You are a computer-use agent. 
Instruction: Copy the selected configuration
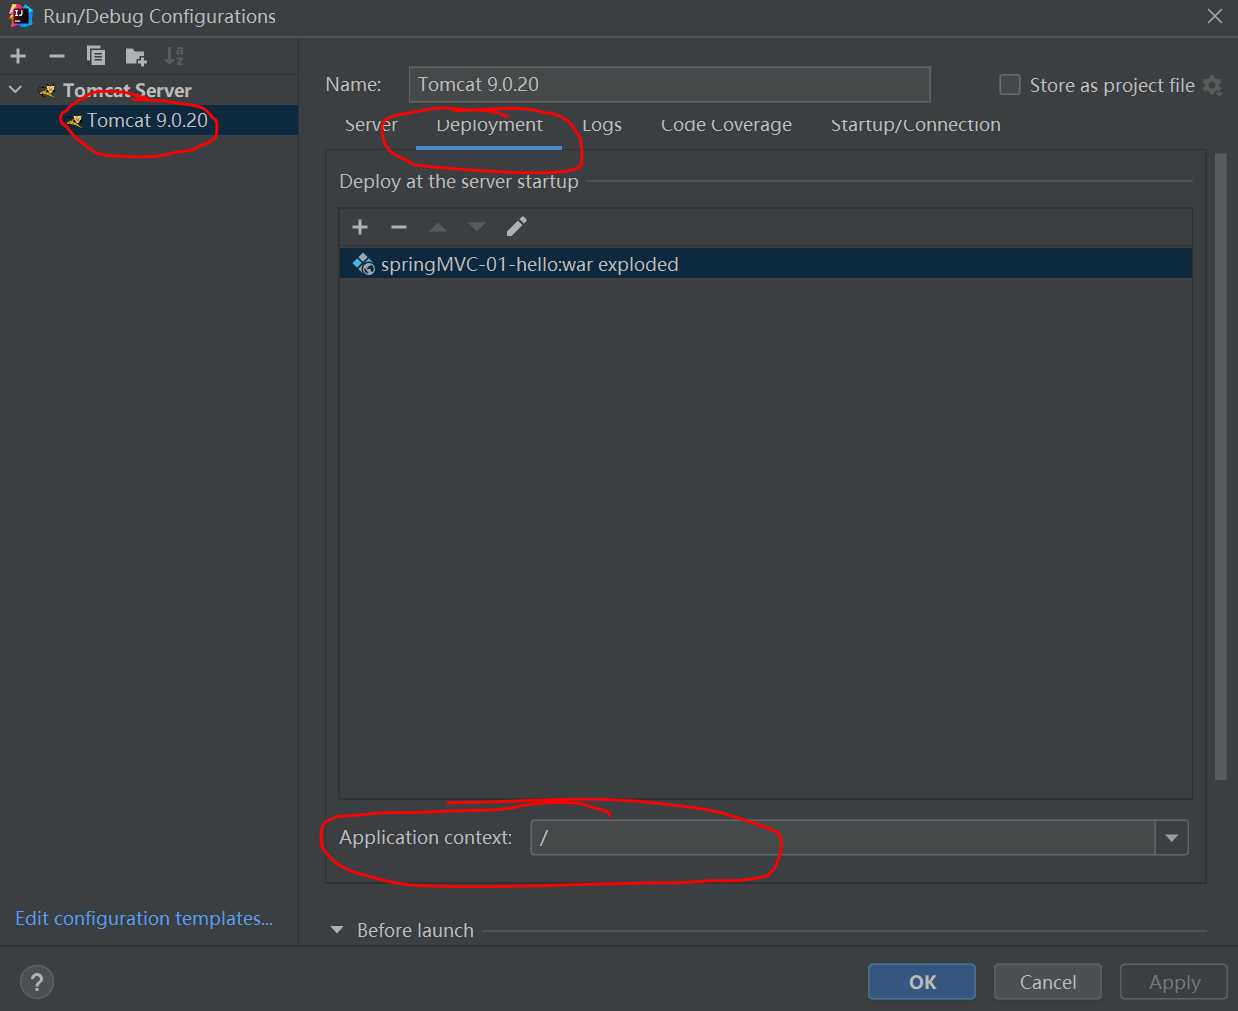pyautogui.click(x=96, y=56)
